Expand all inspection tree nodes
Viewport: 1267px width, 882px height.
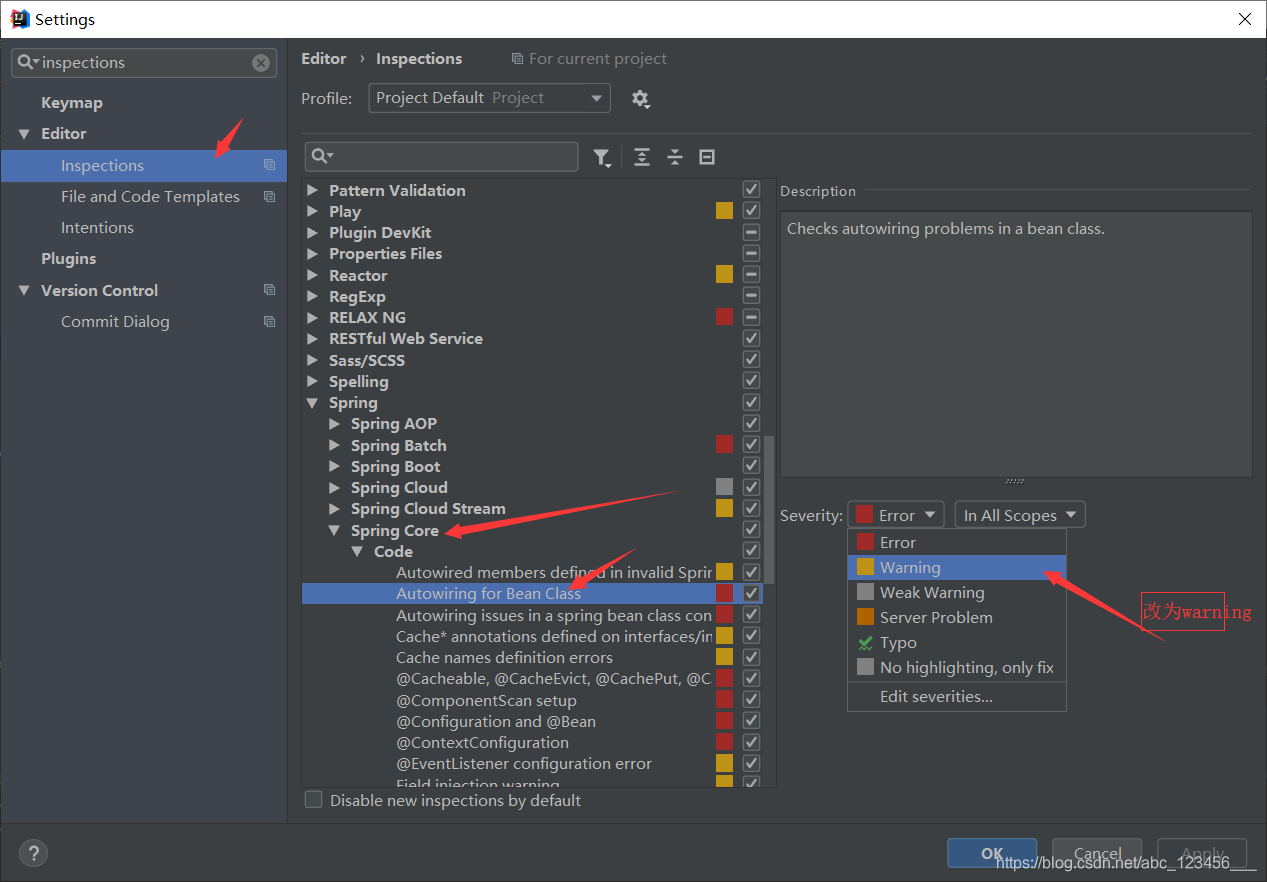(x=642, y=157)
